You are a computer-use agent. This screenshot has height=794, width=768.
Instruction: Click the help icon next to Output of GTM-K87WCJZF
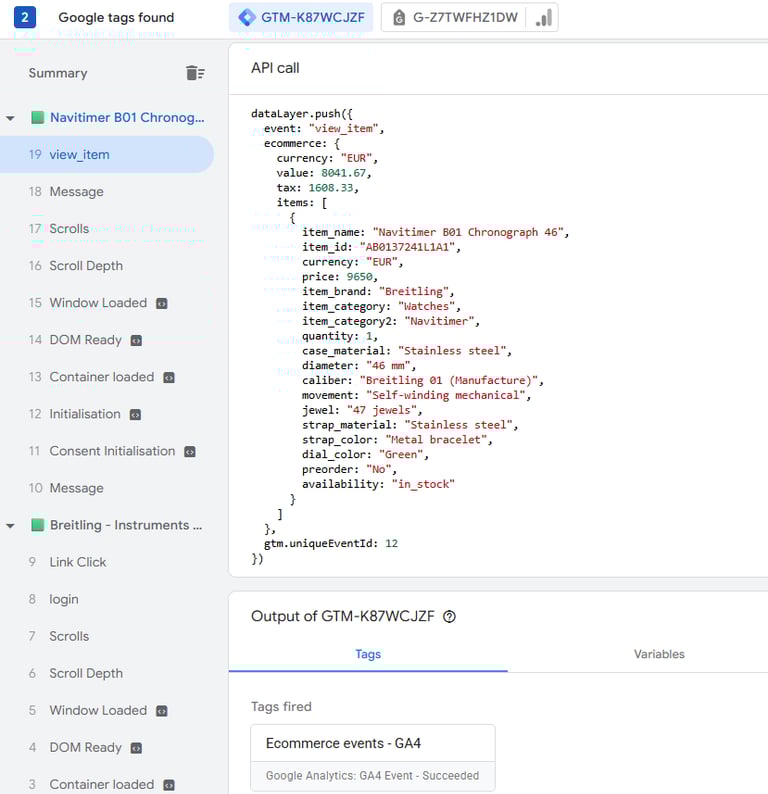click(x=449, y=616)
